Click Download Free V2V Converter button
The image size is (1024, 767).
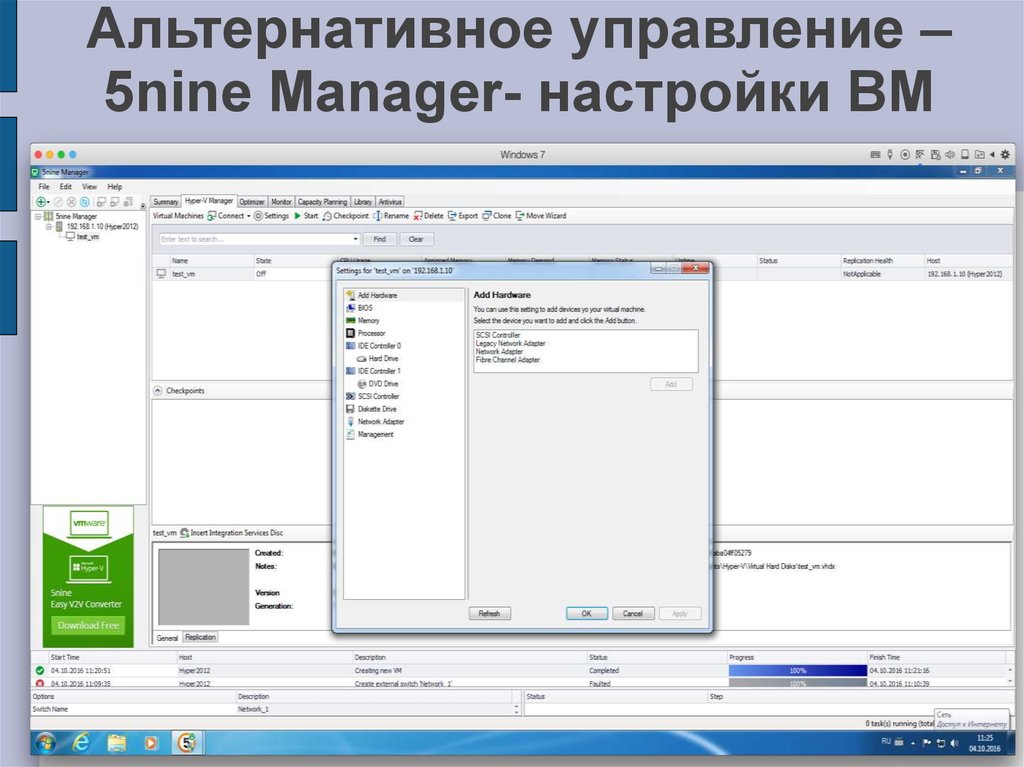(x=88, y=625)
